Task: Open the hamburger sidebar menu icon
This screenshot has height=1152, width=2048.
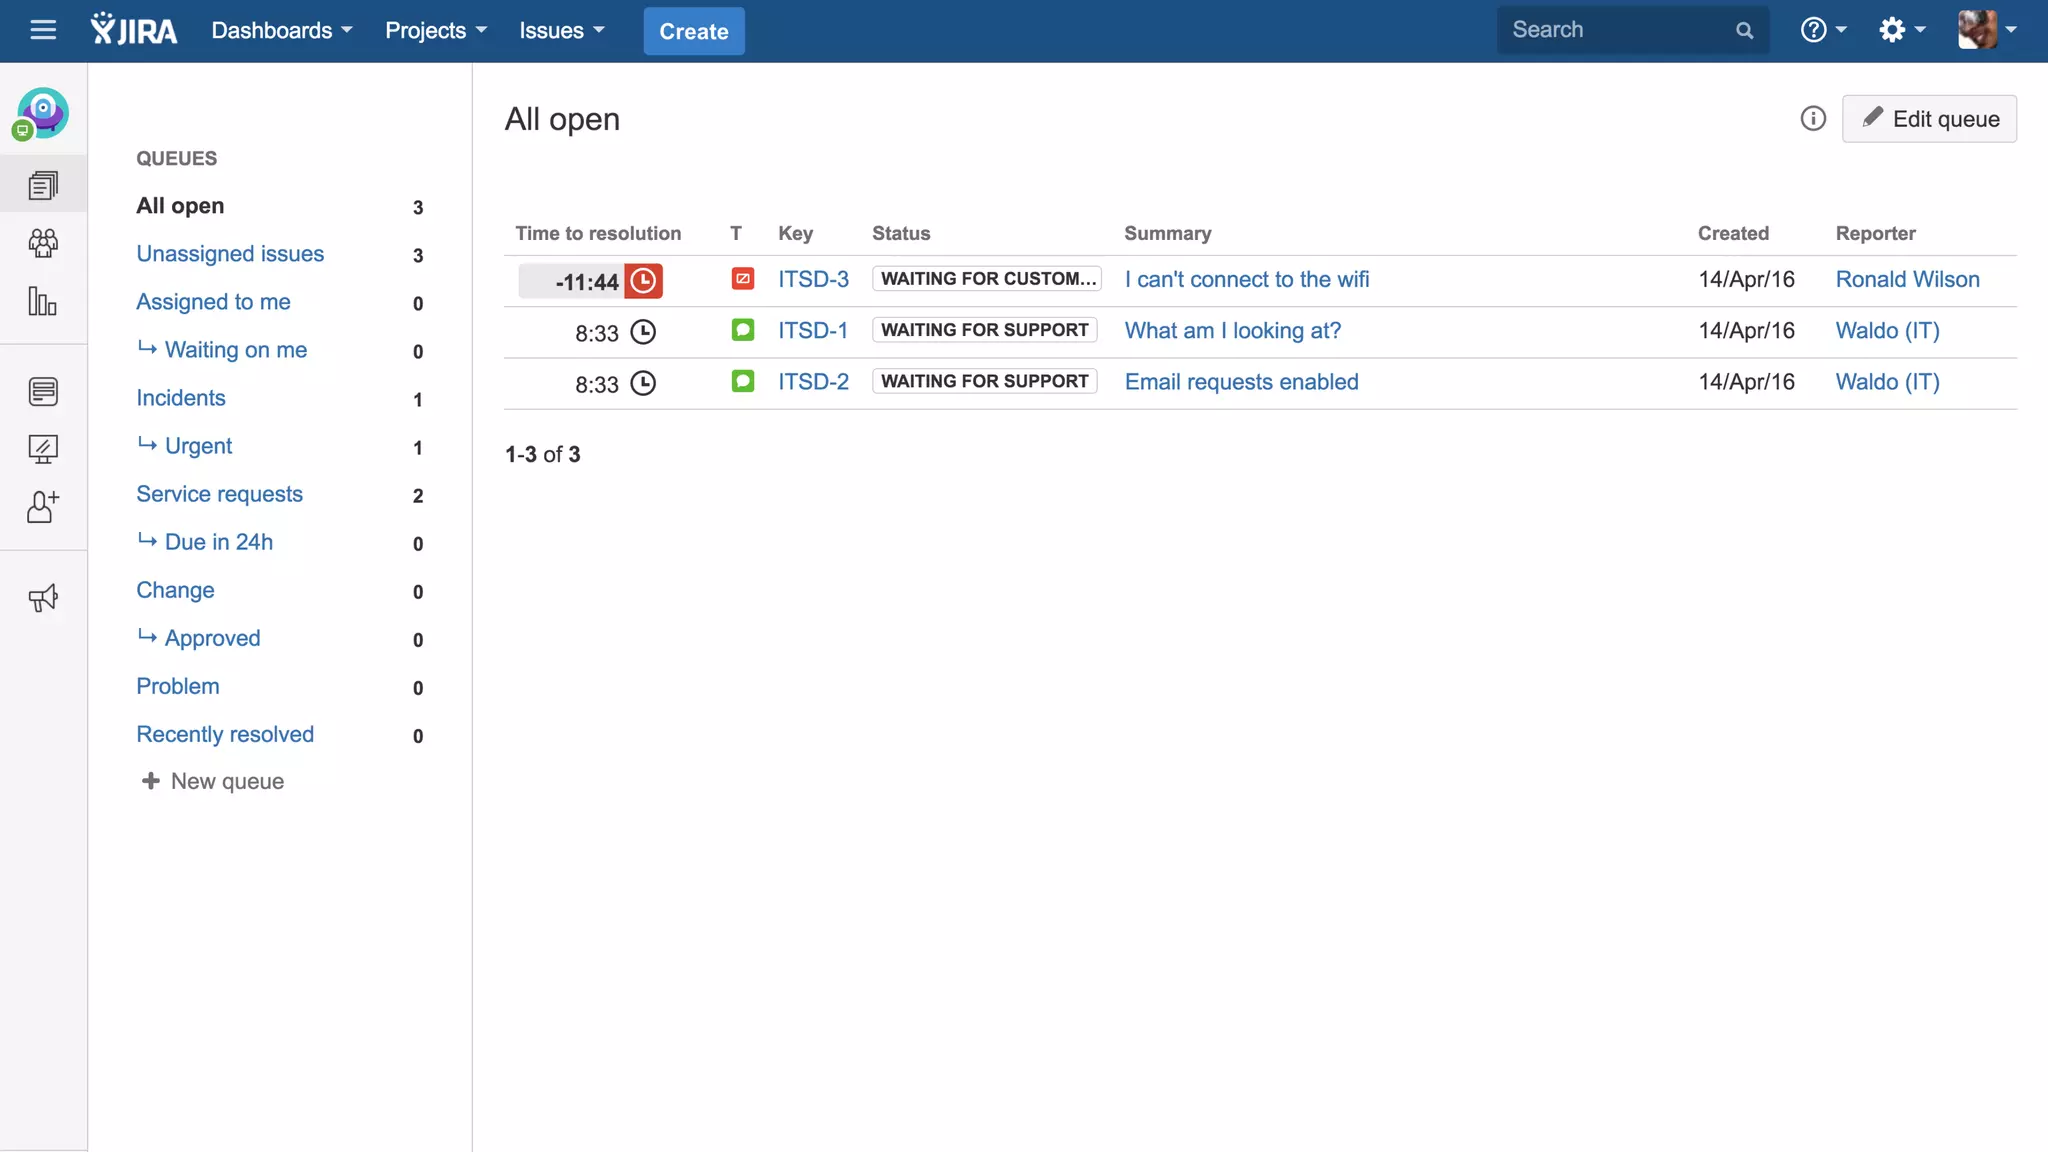Action: tap(43, 30)
